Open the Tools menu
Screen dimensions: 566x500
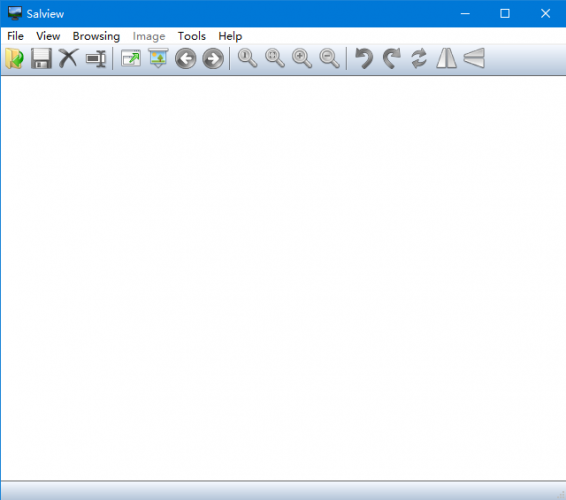click(x=192, y=36)
